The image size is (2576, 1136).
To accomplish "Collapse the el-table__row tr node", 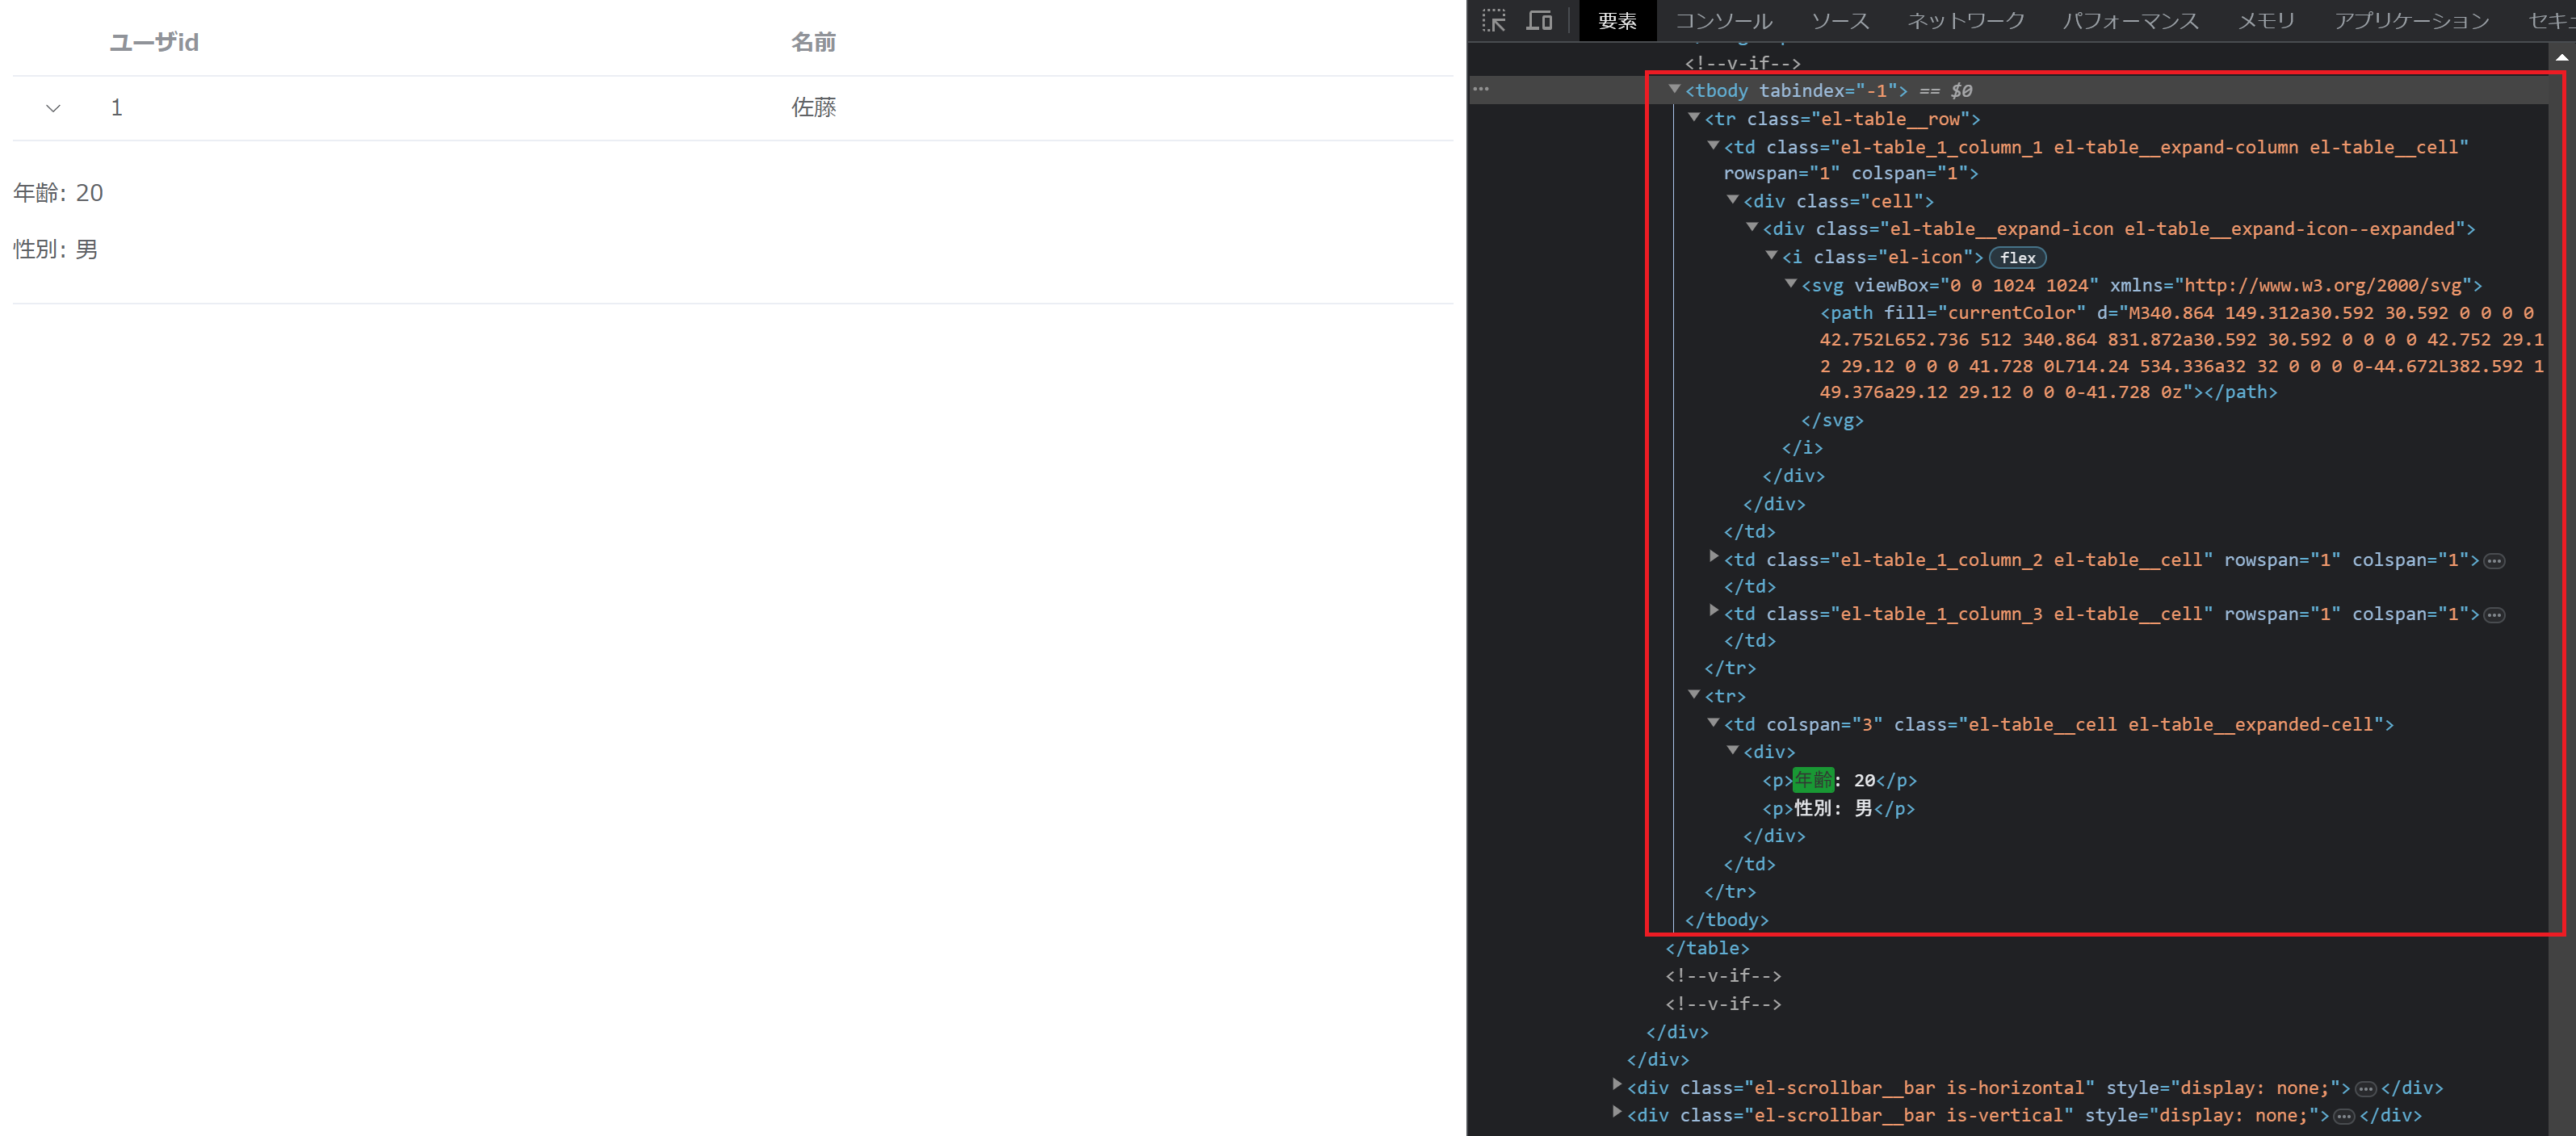I will [x=1694, y=118].
